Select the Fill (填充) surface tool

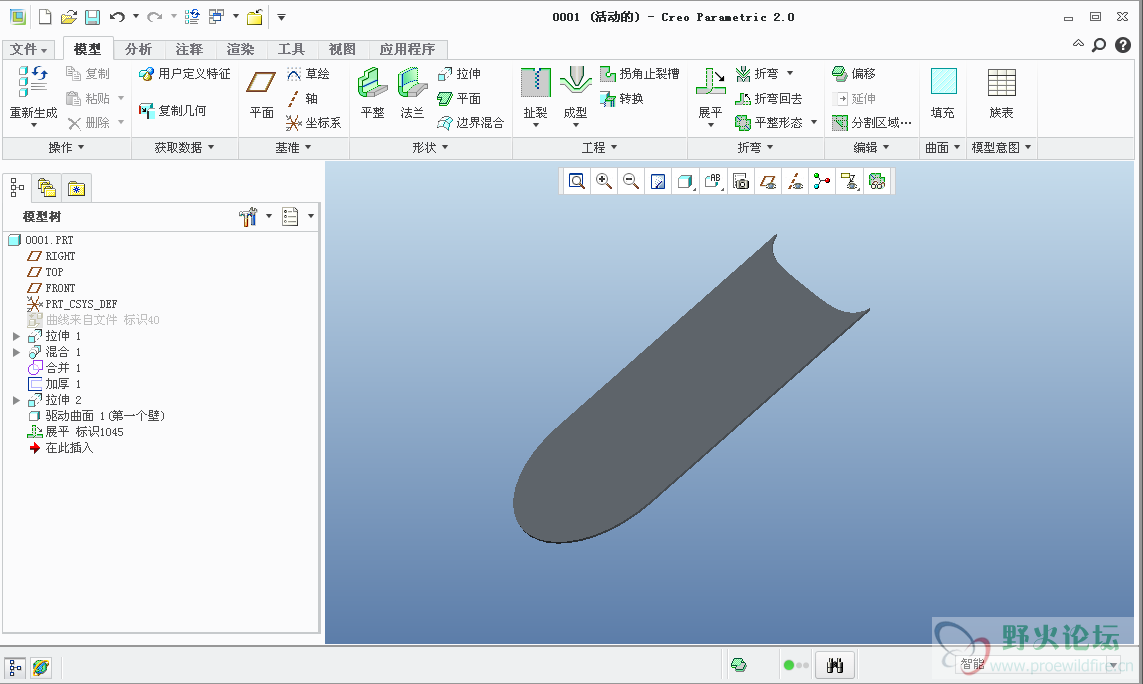click(943, 93)
